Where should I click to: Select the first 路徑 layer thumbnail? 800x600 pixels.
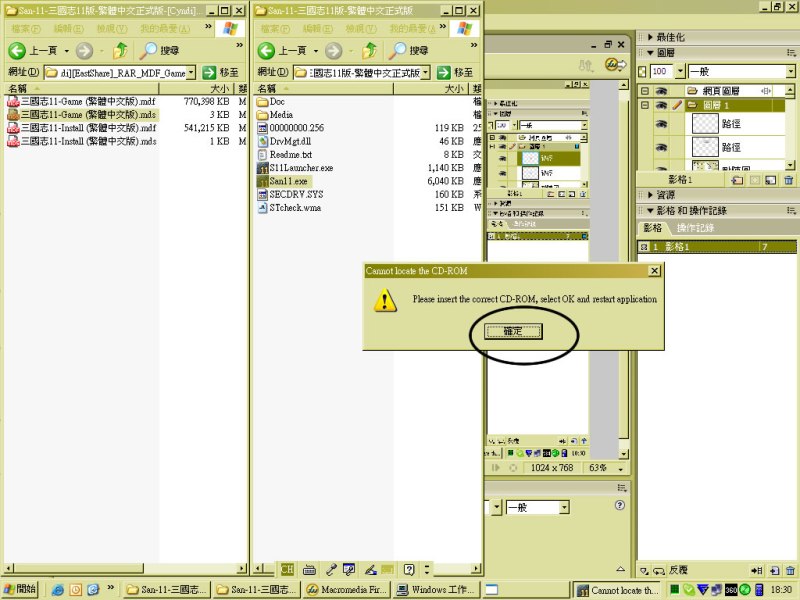pyautogui.click(x=705, y=123)
